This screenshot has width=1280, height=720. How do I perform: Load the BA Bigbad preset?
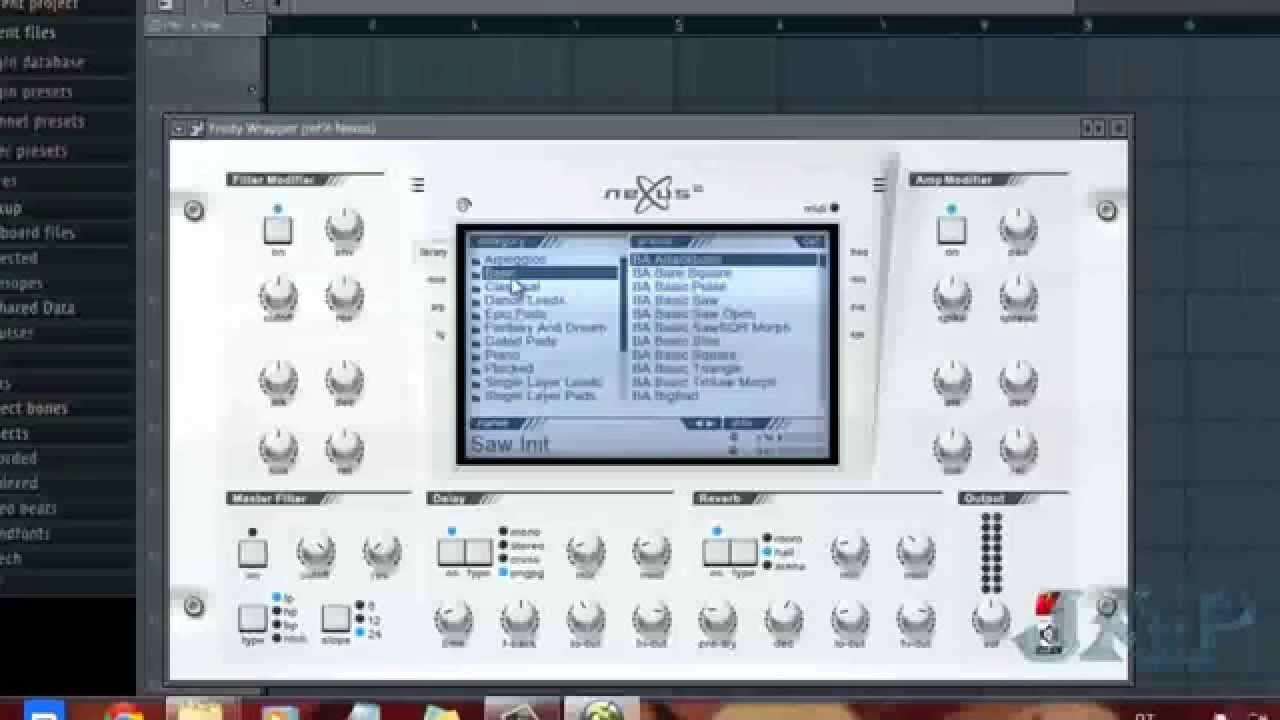tap(665, 396)
